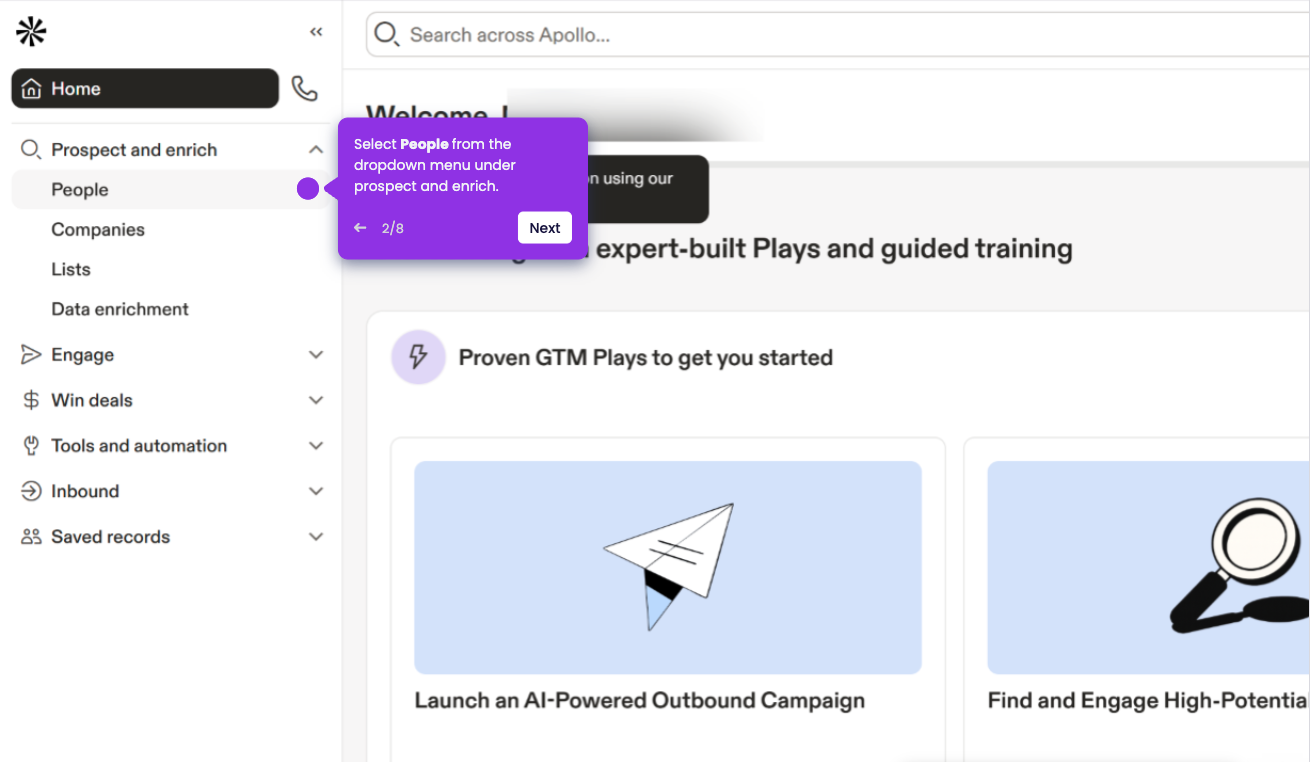Click the Tools and automation plug icon

click(x=31, y=446)
